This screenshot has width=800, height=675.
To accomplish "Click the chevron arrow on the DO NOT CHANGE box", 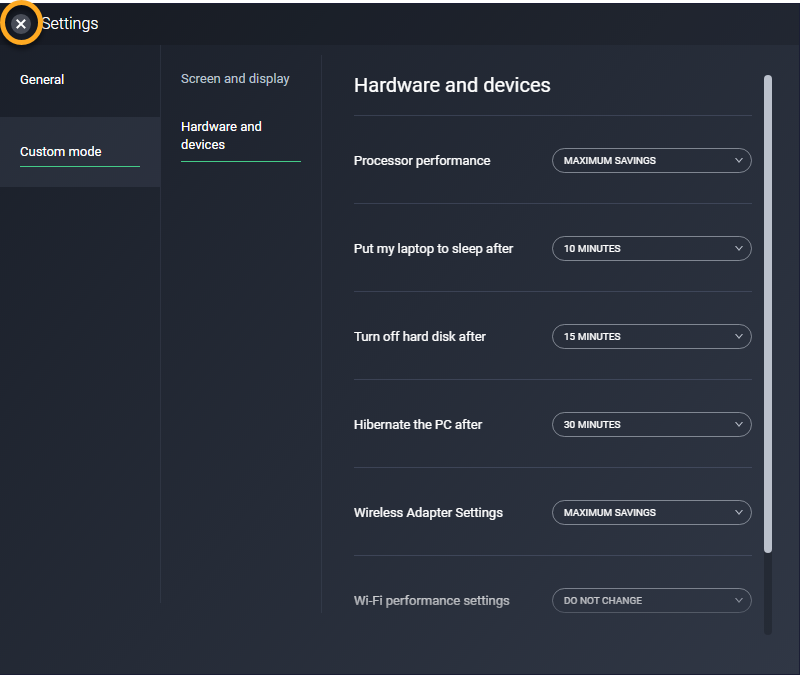I will (738, 601).
